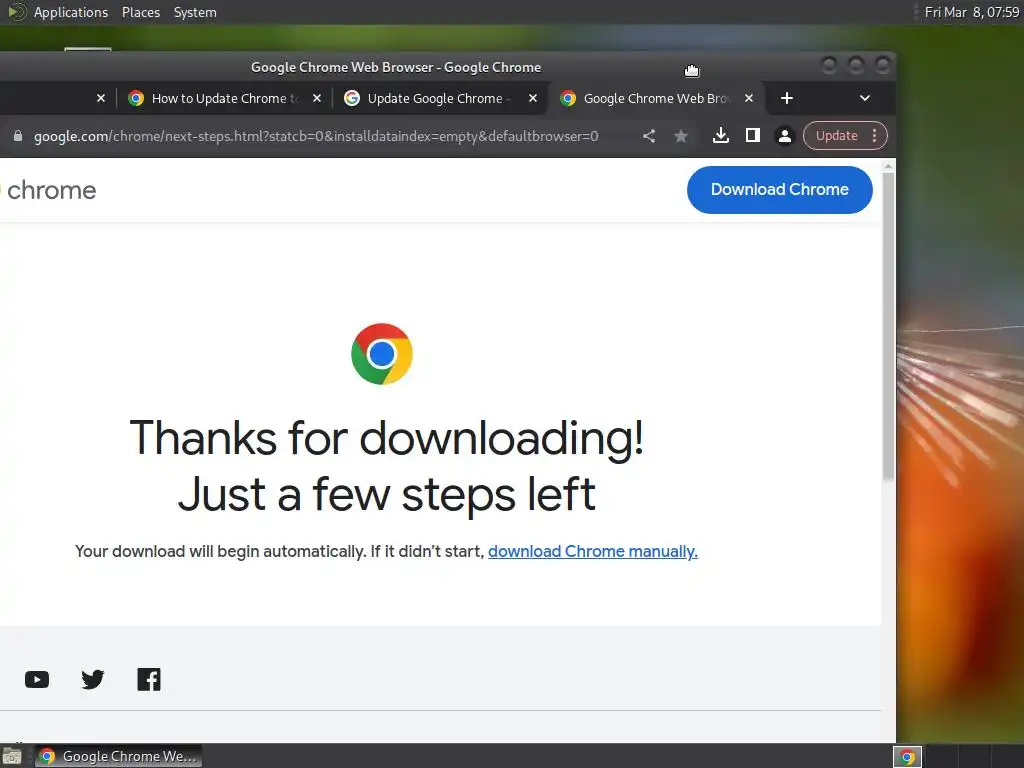Click the Download Chrome button
The image size is (1024, 768).
click(779, 189)
